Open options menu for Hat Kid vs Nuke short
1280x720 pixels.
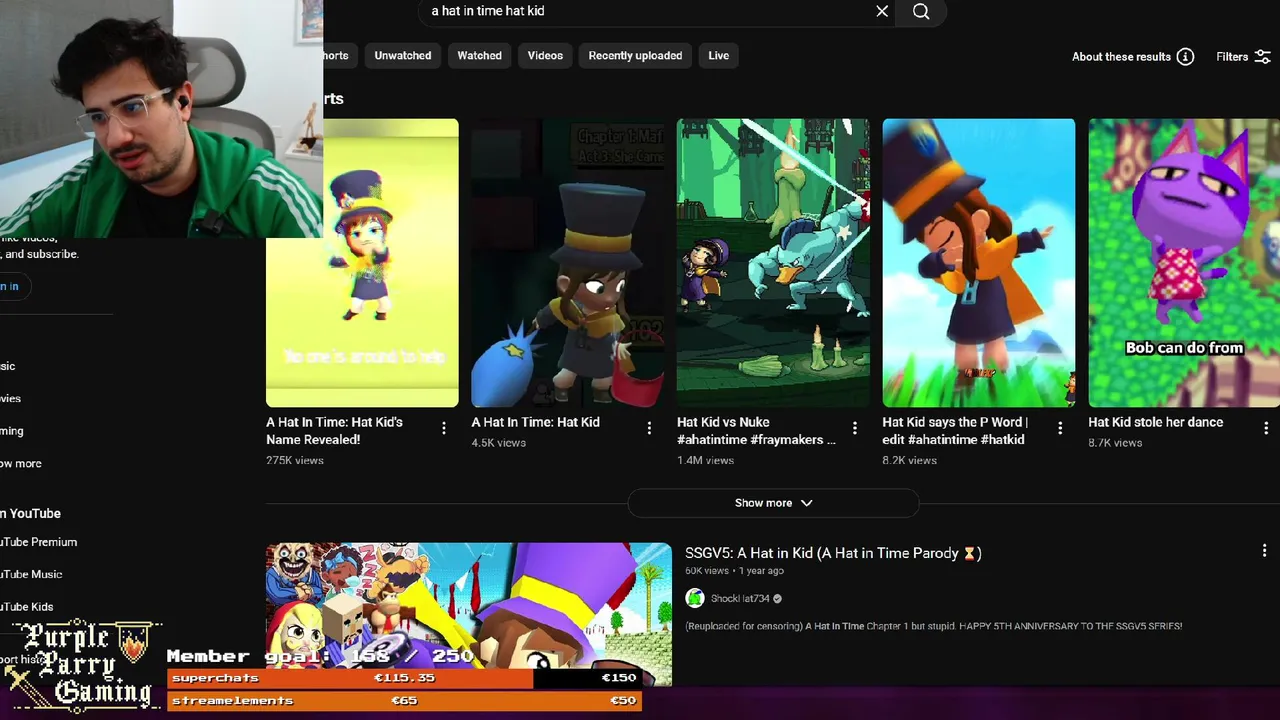pos(855,428)
